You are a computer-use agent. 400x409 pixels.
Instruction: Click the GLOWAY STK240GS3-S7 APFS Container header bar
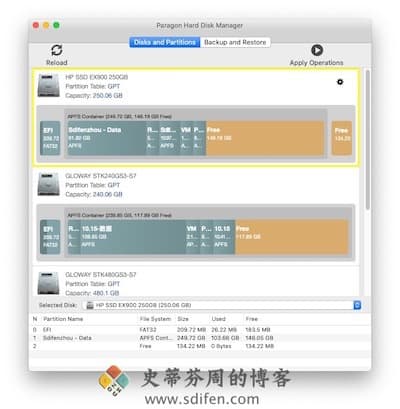(x=208, y=215)
